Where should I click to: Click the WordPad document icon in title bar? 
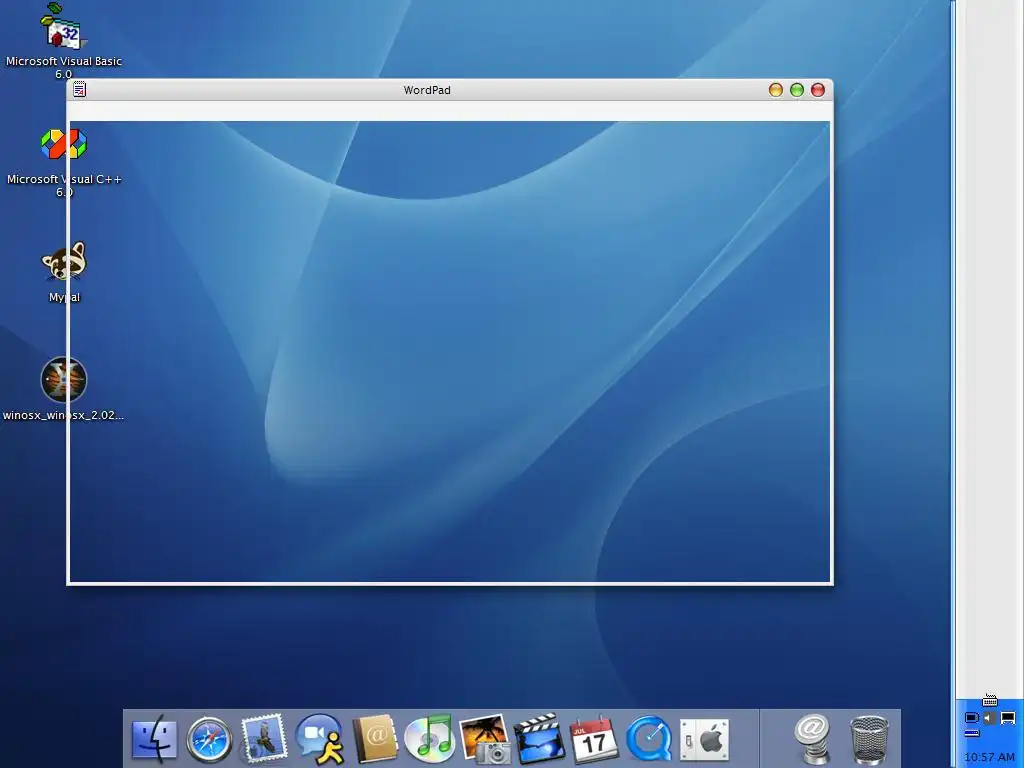point(80,89)
